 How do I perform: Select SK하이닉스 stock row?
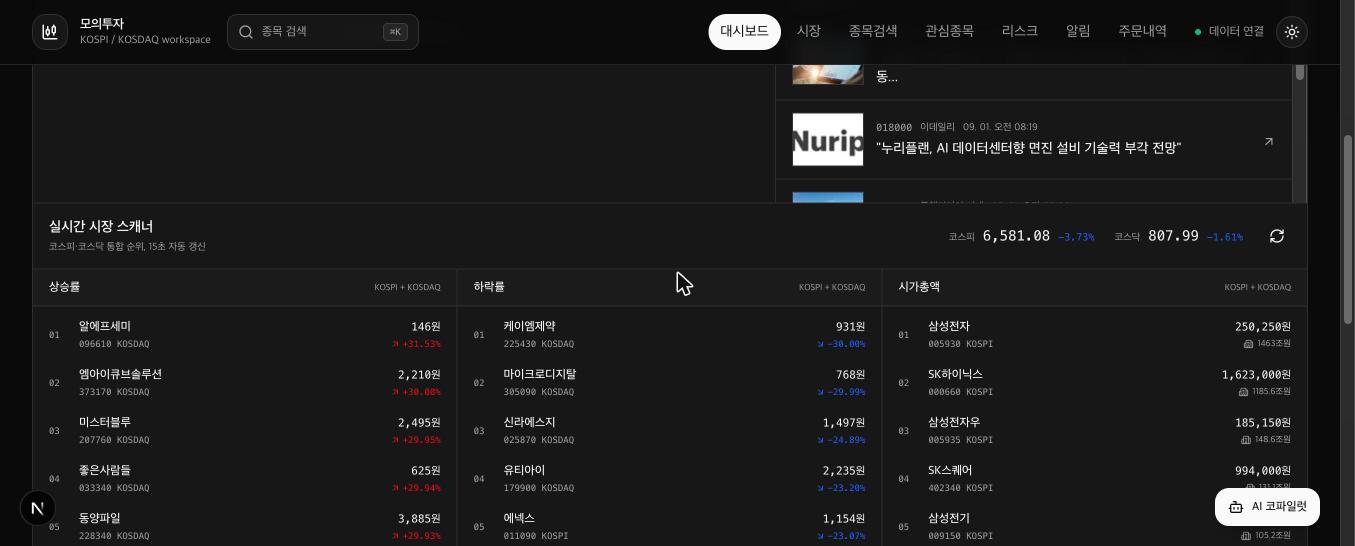(x=1095, y=382)
